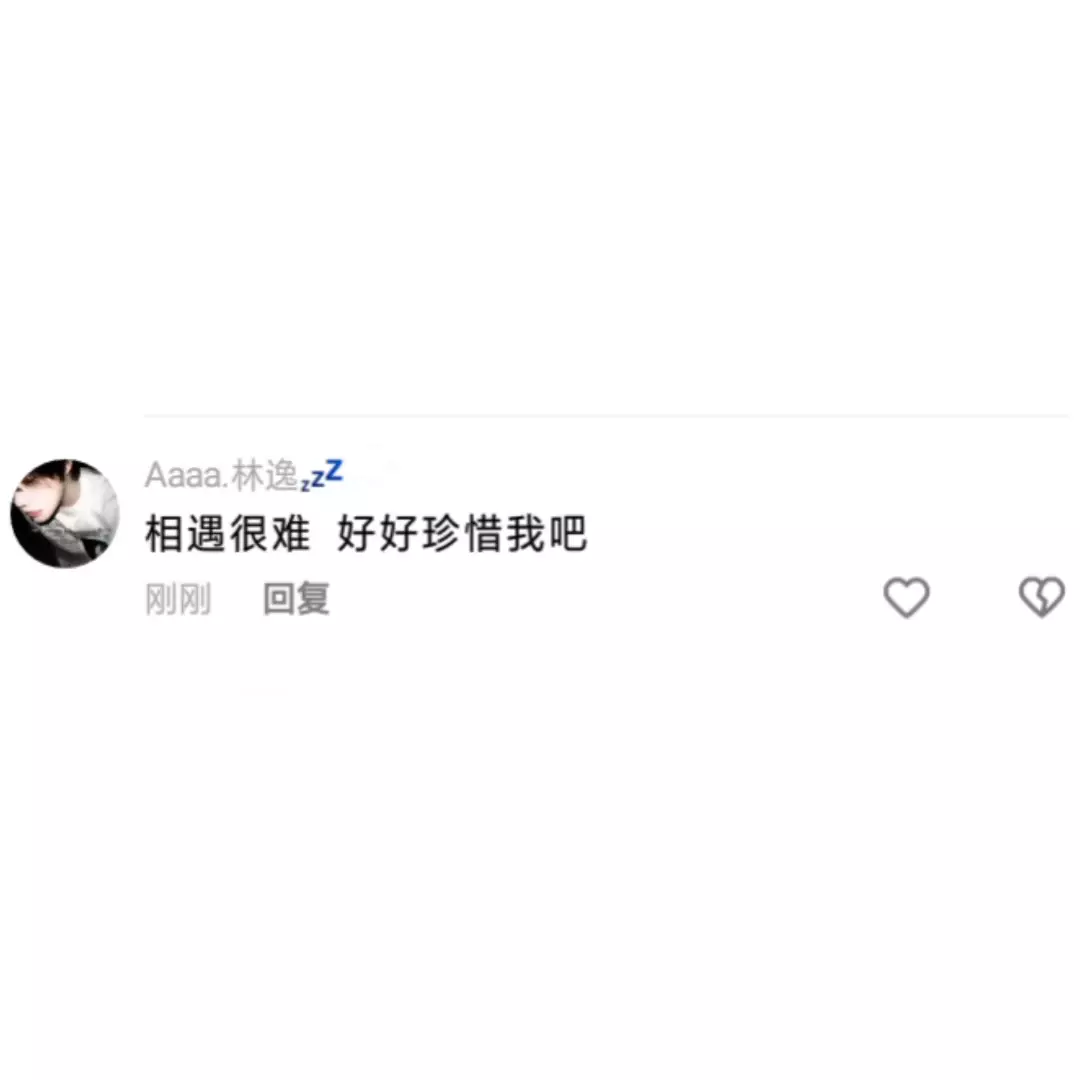Click the posted-time label next to 回复
Viewport: 1080px width, 1080px height.
pyautogui.click(x=178, y=599)
